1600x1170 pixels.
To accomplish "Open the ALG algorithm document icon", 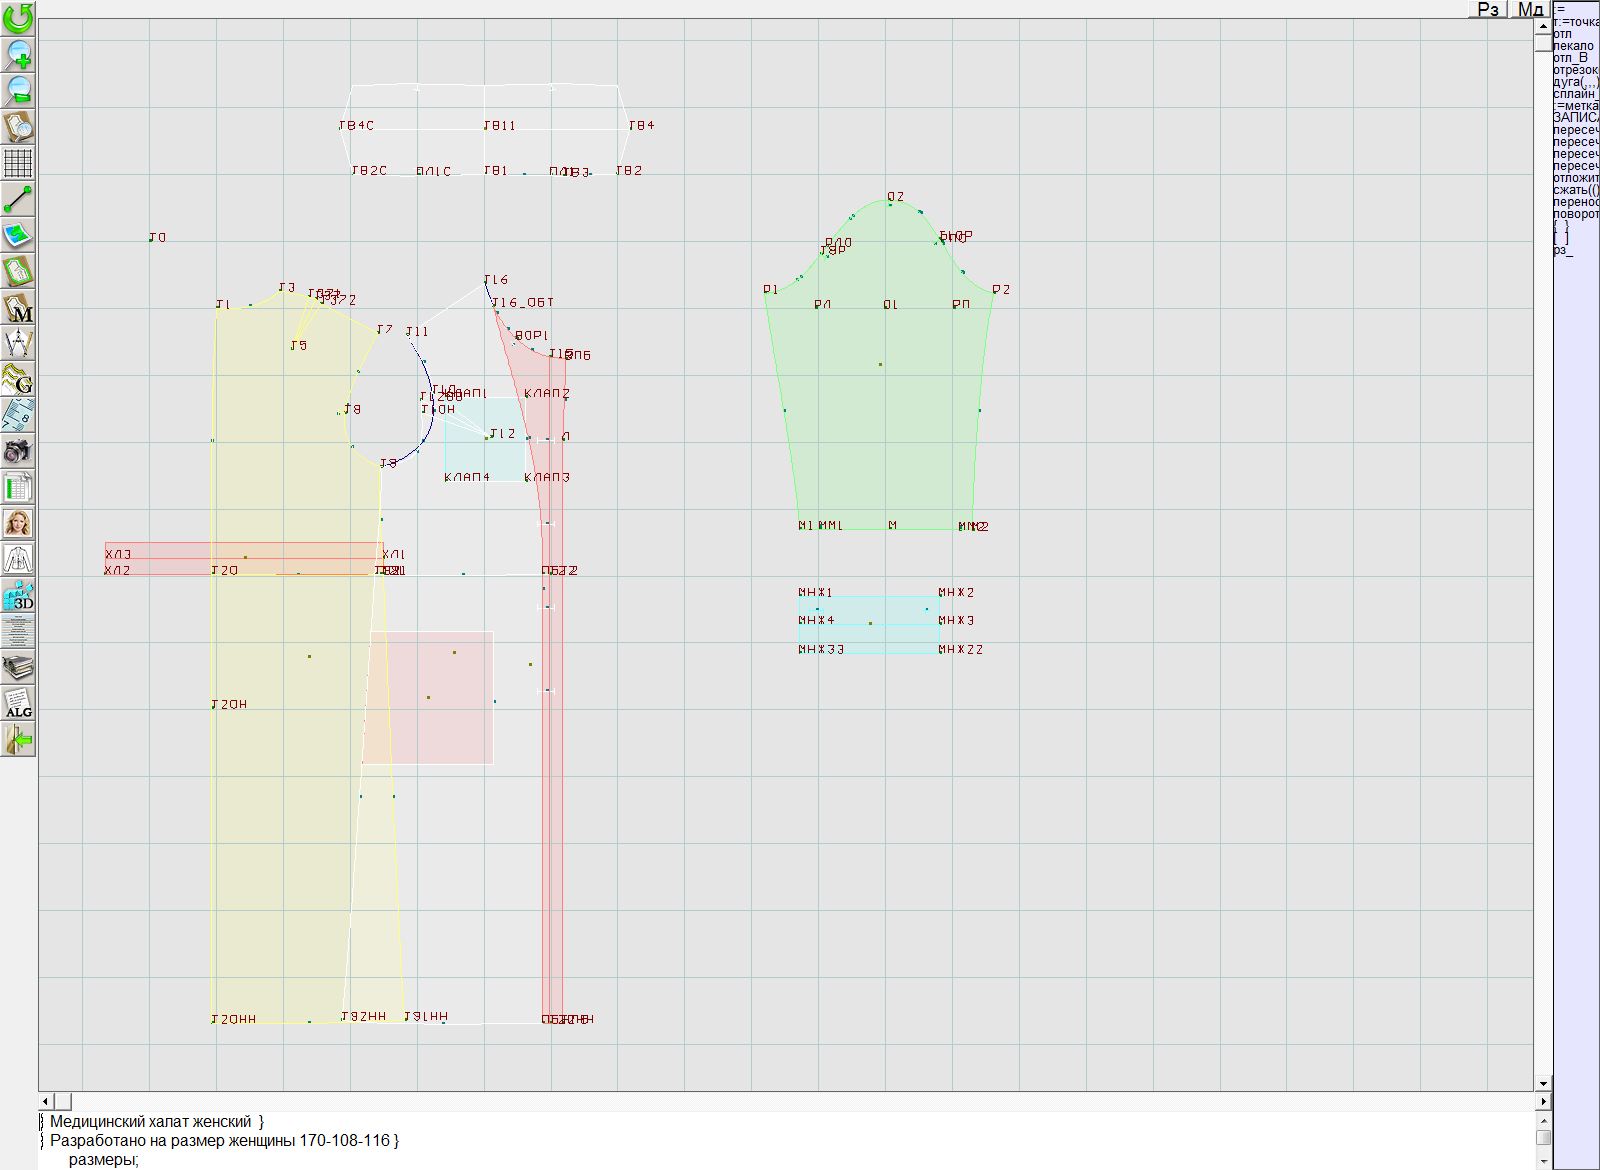I will [18, 703].
